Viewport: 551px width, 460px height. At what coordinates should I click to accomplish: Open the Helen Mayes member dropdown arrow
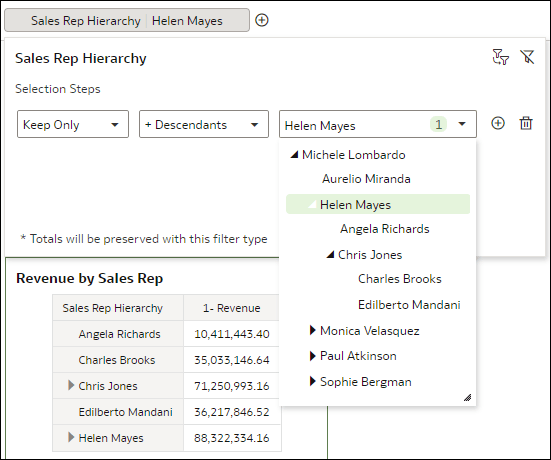click(462, 124)
